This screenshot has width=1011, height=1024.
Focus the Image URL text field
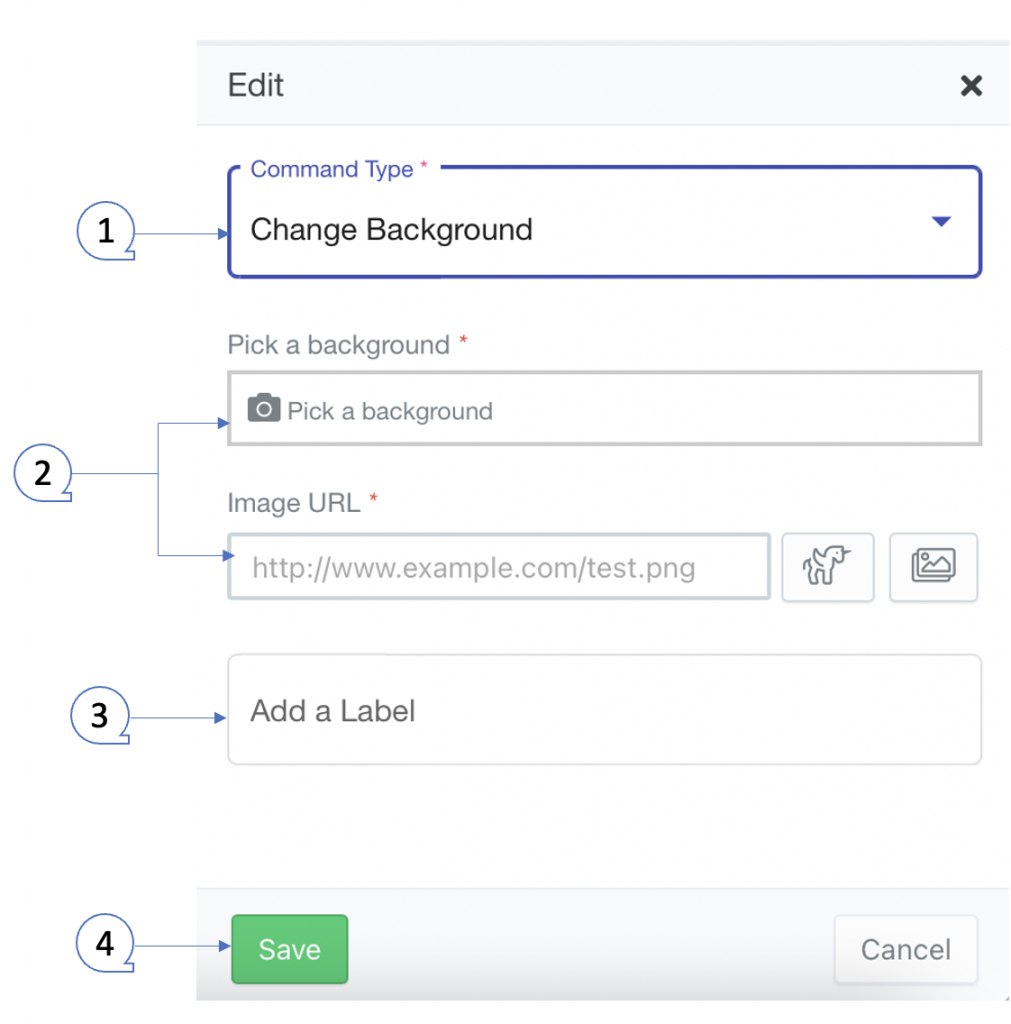tap(499, 567)
